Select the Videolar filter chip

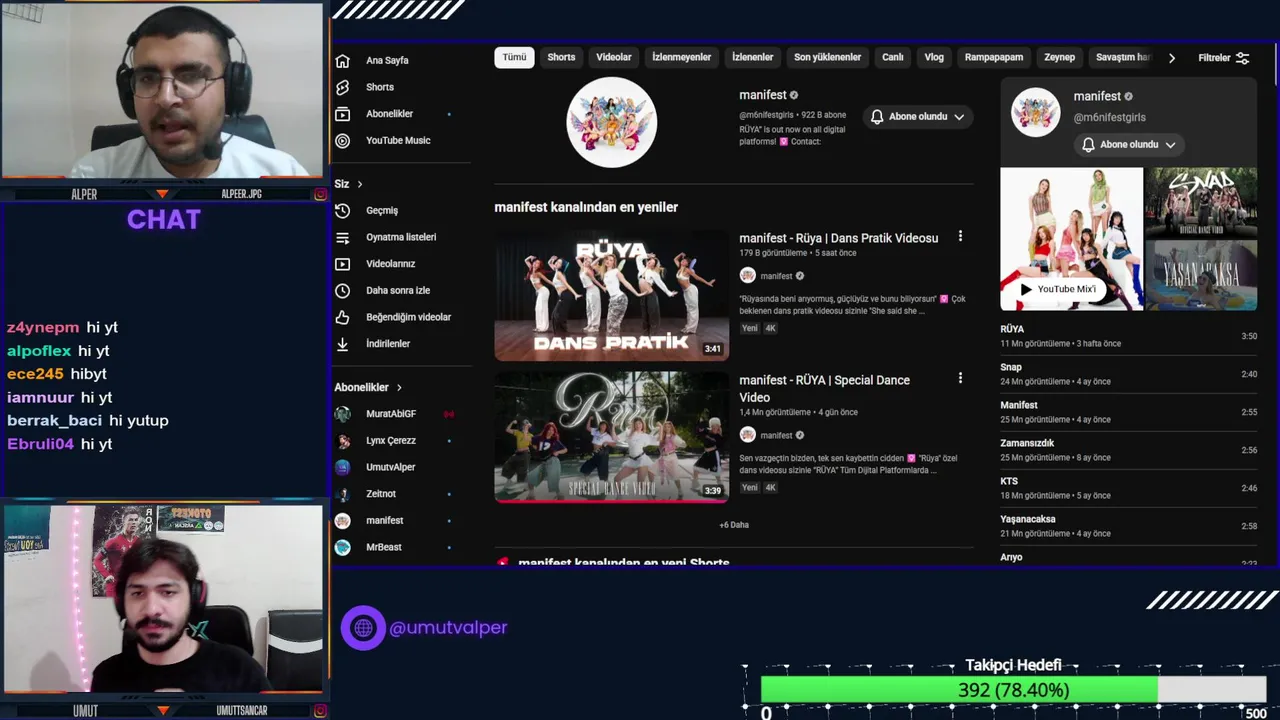coord(614,58)
